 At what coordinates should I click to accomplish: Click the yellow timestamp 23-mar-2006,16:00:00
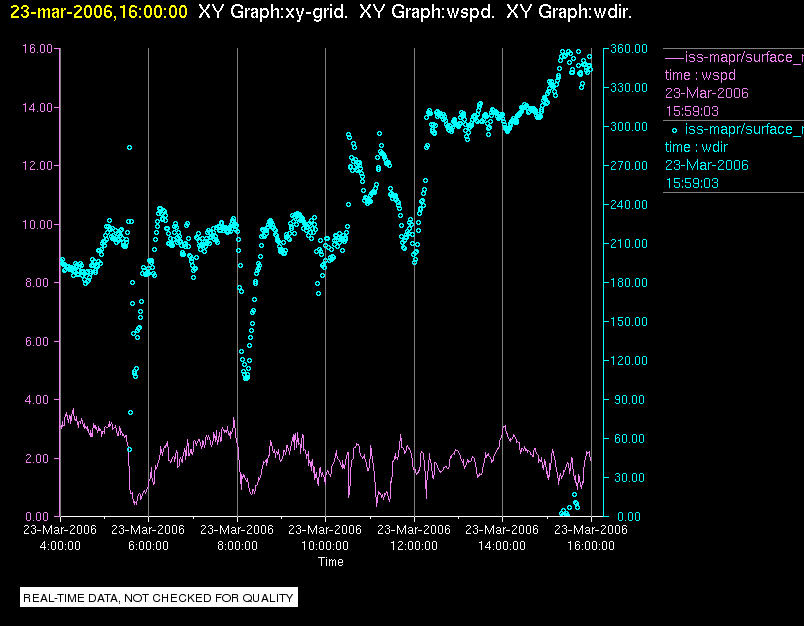tap(99, 12)
